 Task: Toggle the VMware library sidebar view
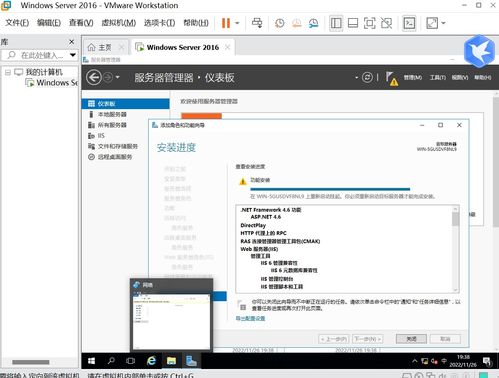pyautogui.click(x=336, y=23)
